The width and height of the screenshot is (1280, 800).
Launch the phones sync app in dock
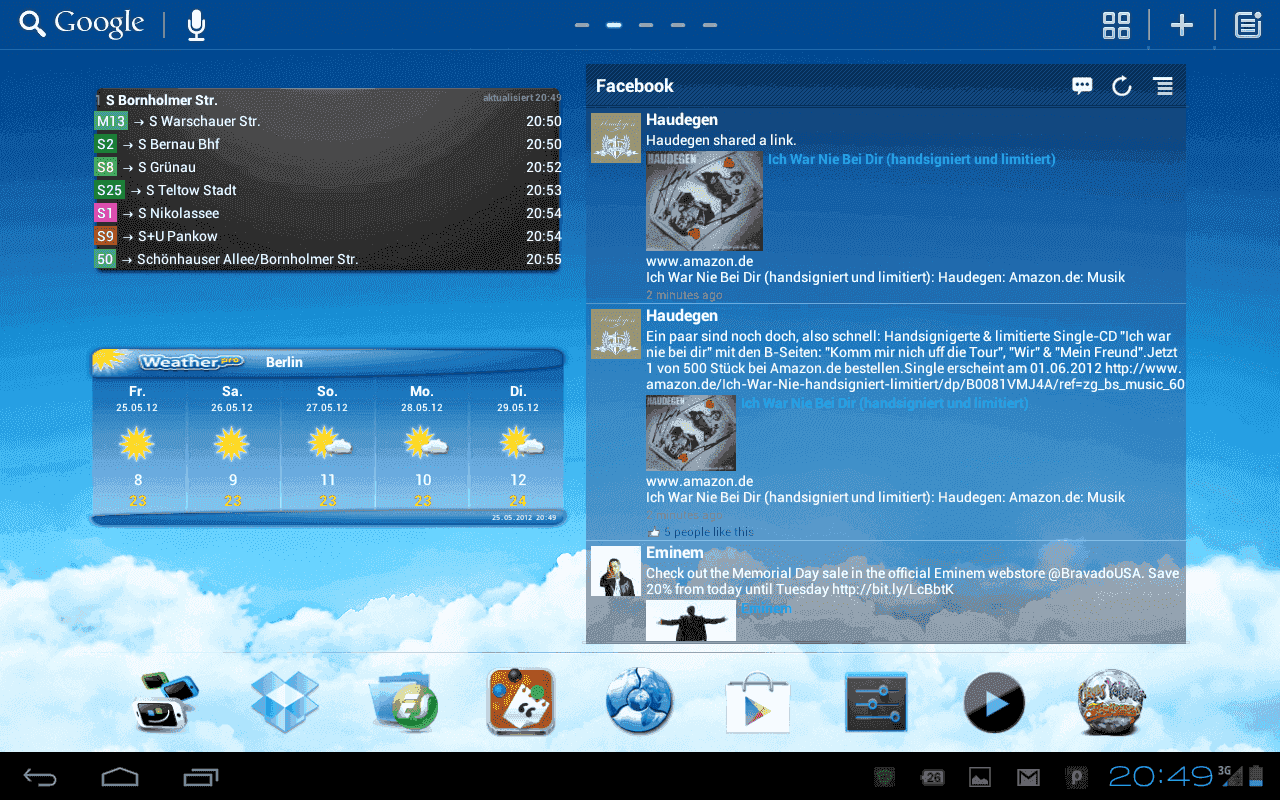pos(166,702)
